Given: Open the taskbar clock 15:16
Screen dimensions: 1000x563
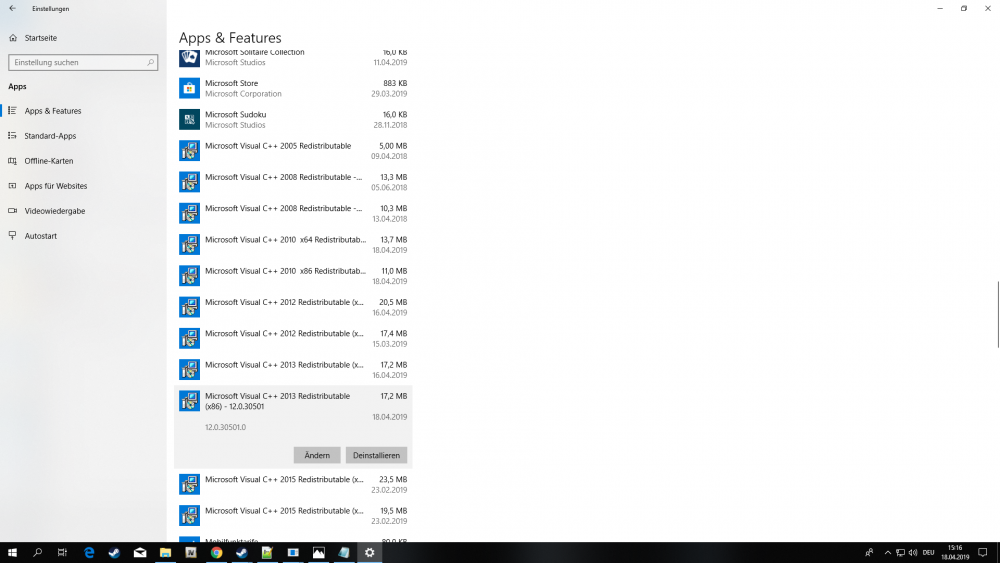Looking at the screenshot, I should tap(955, 552).
